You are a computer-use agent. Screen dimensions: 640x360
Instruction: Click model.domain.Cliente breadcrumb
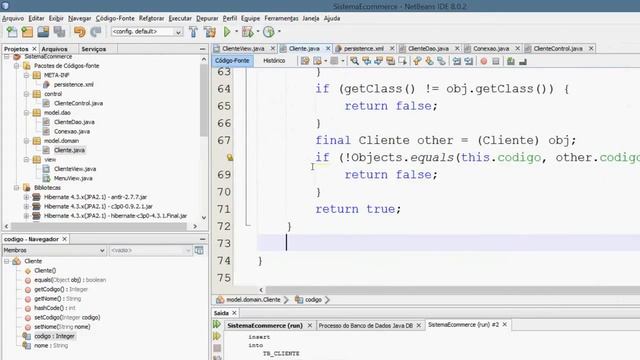pos(253,300)
